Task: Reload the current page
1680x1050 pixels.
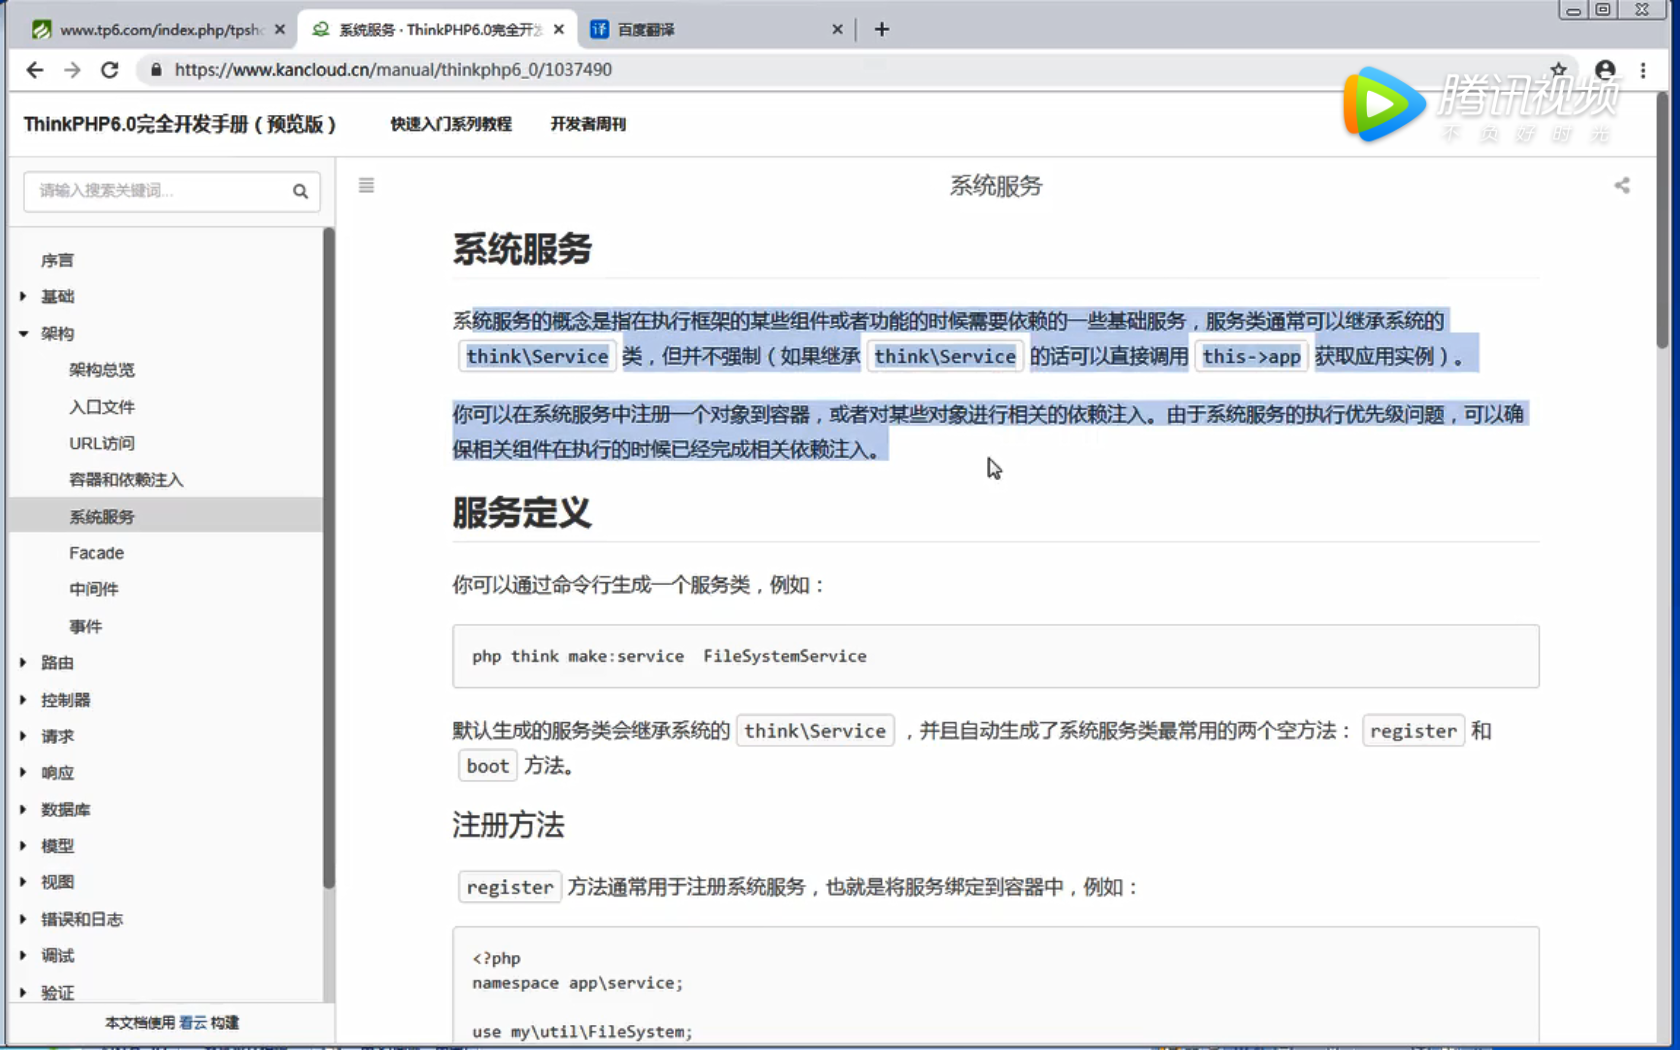Action: [110, 70]
